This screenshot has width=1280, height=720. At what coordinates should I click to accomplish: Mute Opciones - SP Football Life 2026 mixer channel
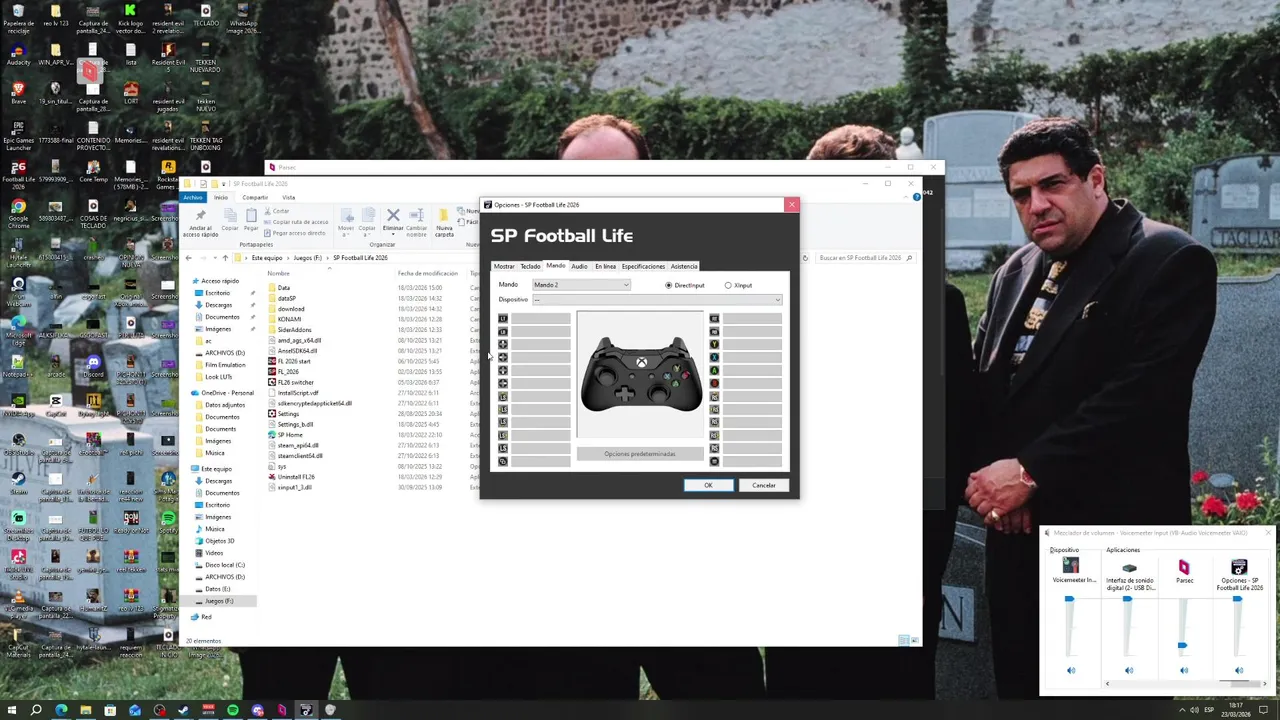[1239, 670]
